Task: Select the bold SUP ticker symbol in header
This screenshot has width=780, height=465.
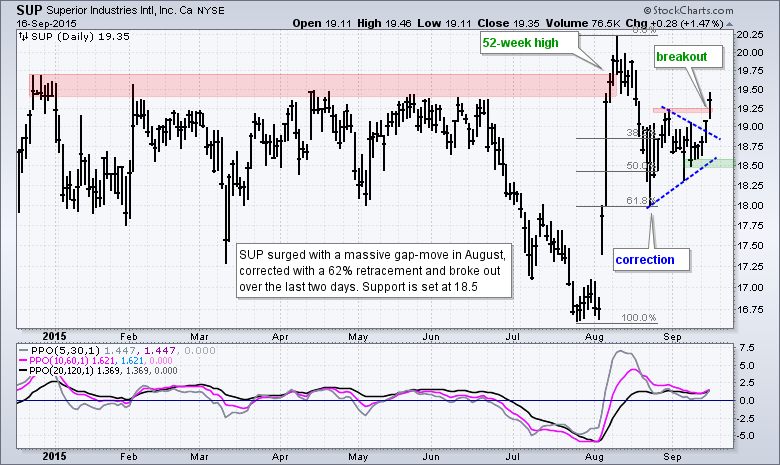Action: point(30,10)
